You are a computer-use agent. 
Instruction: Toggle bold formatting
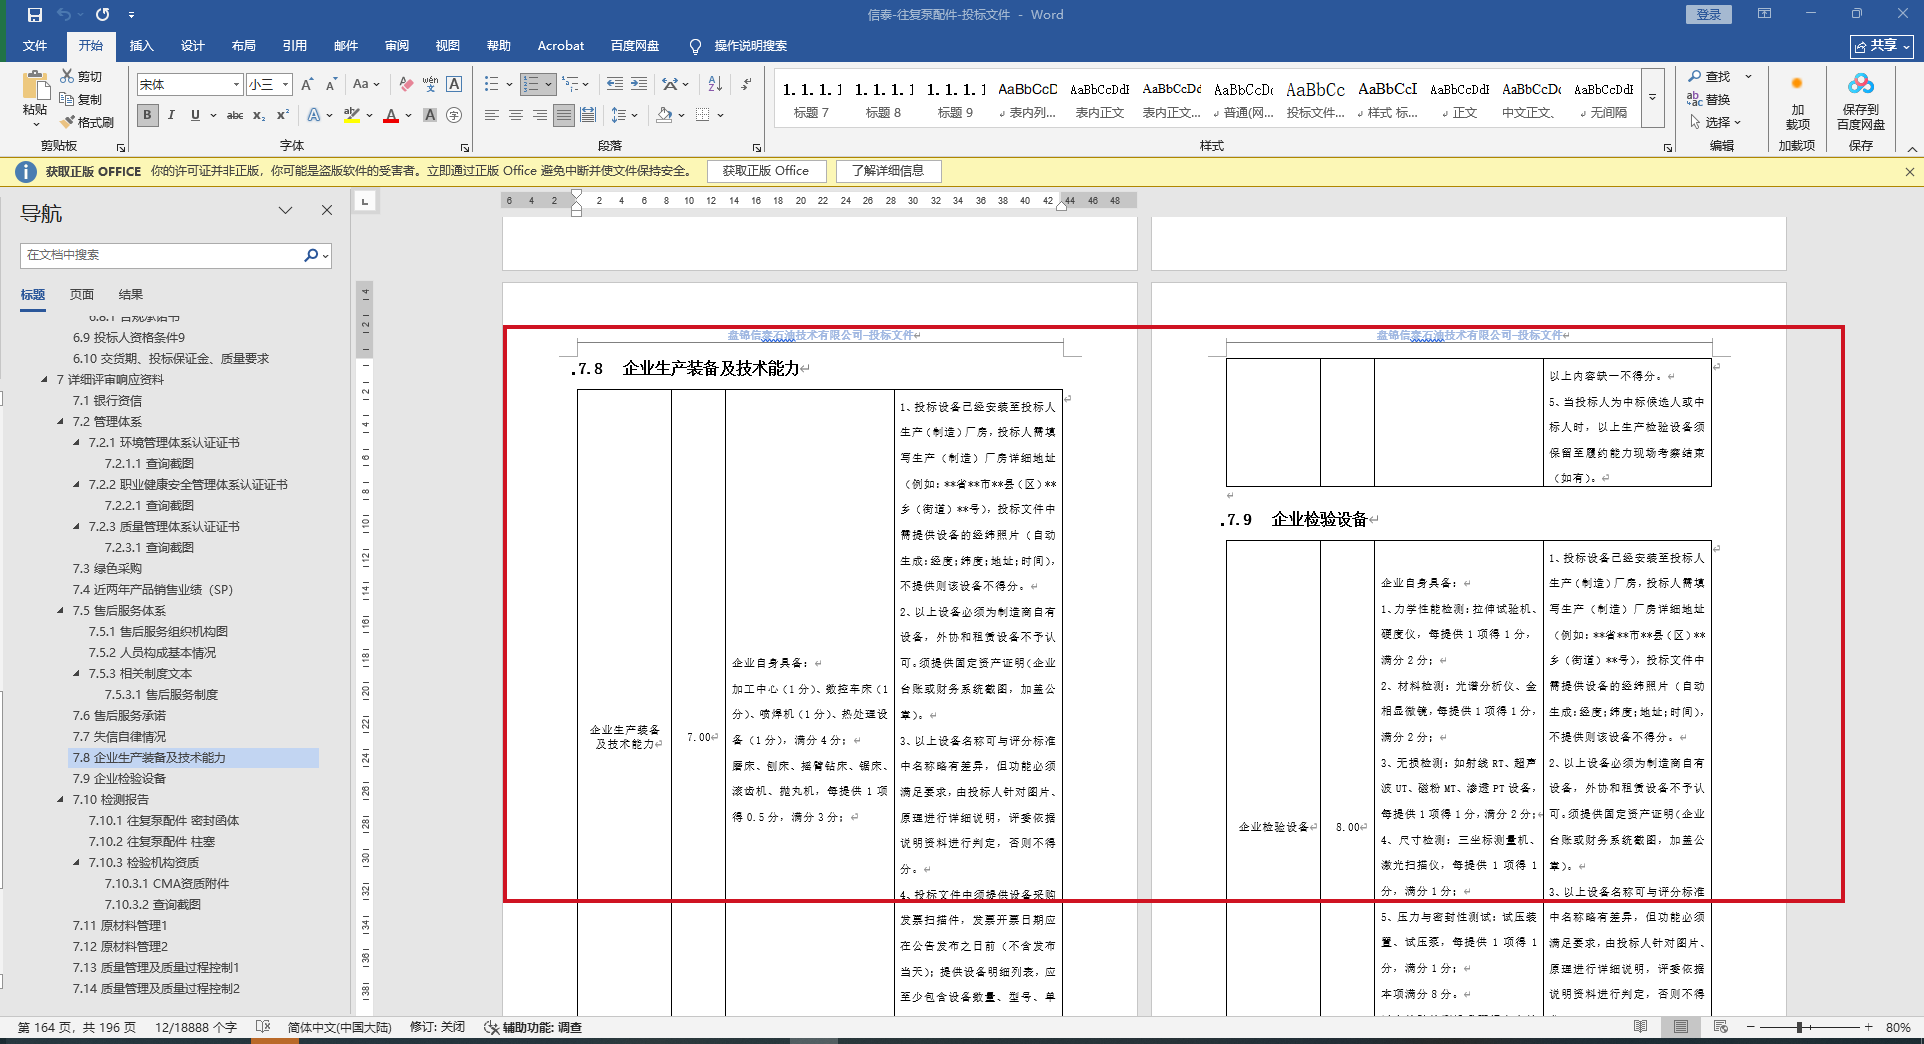(148, 115)
